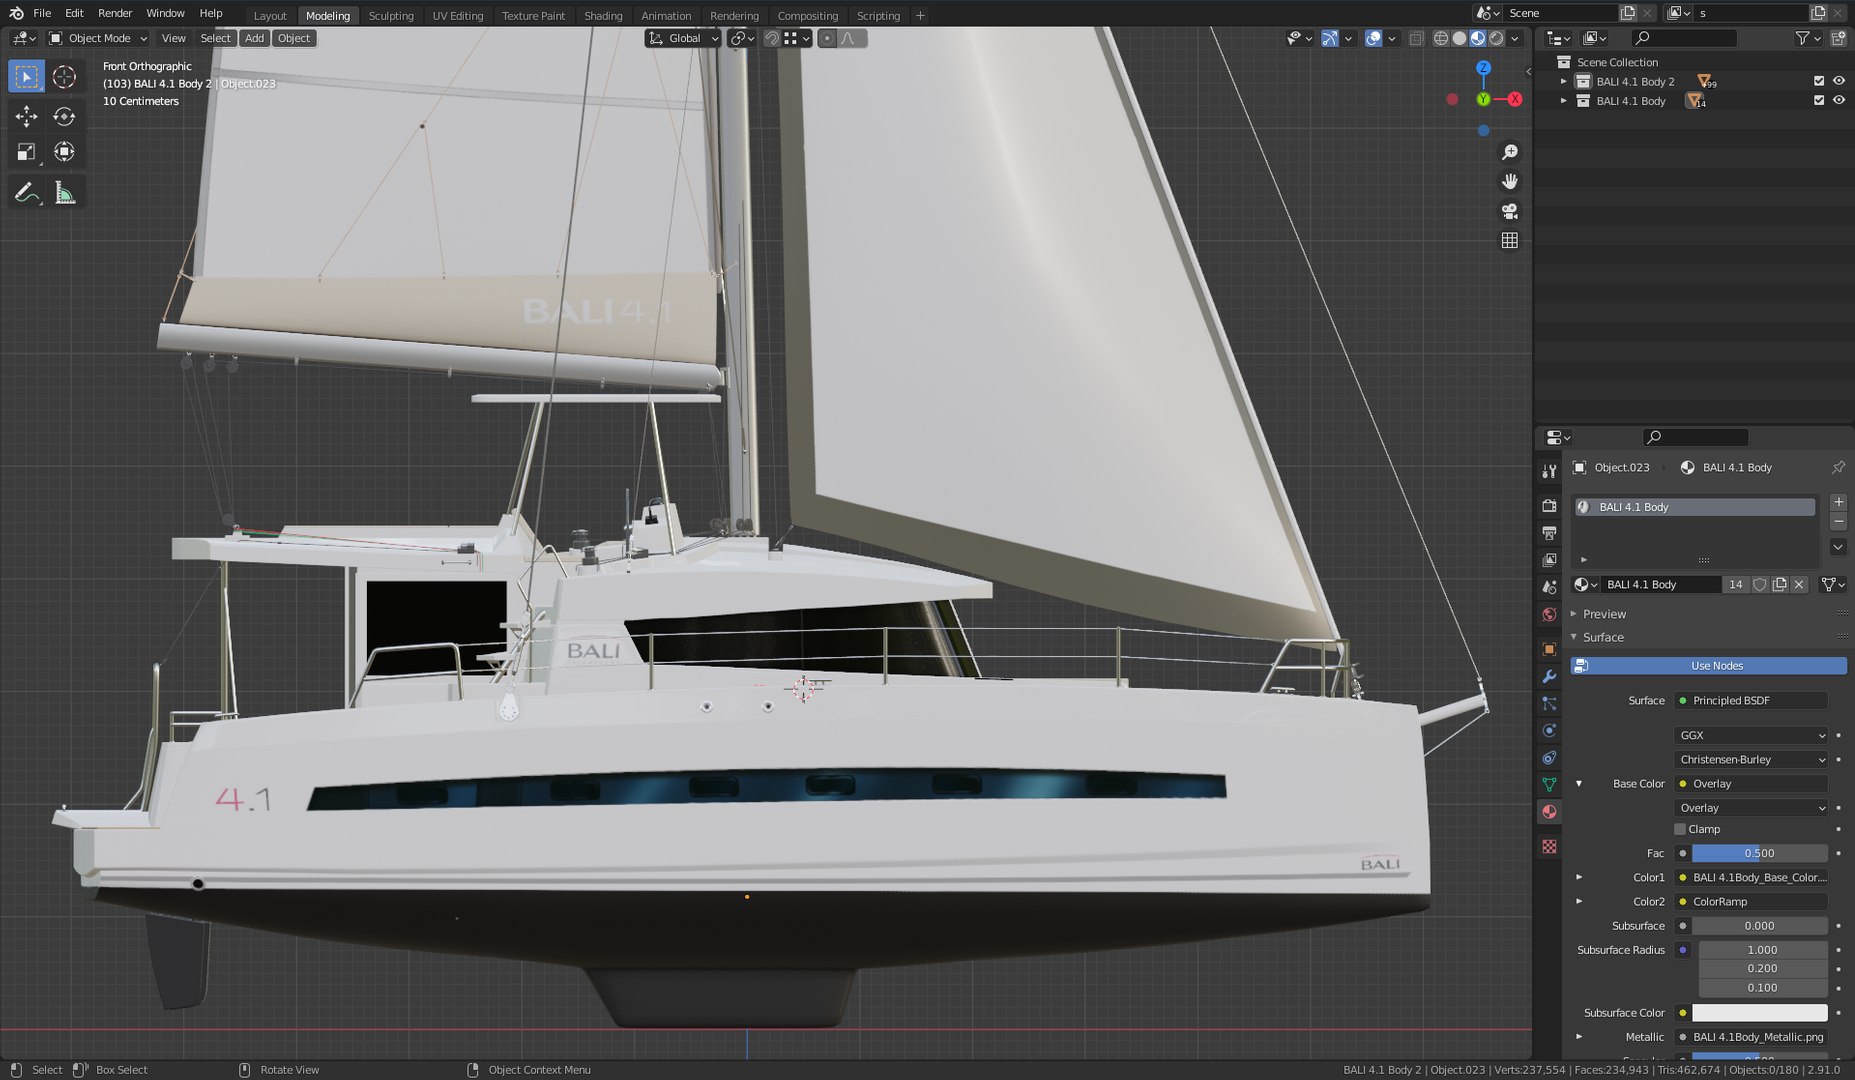Choose the Rotate tool
The image size is (1855, 1080).
click(64, 117)
